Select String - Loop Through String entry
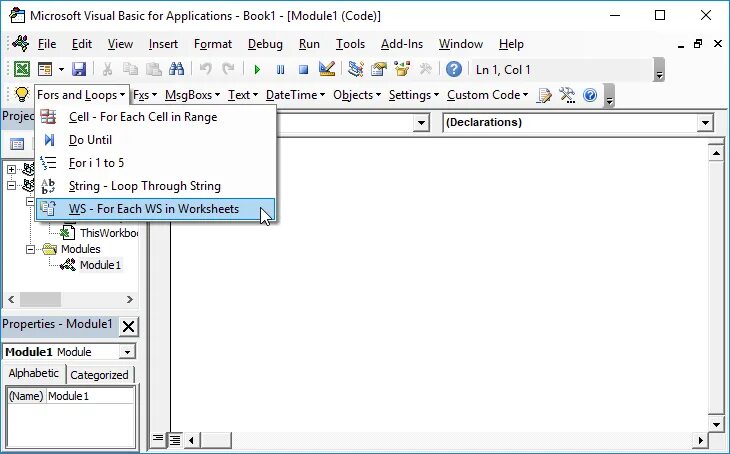The image size is (730, 454). point(155,186)
